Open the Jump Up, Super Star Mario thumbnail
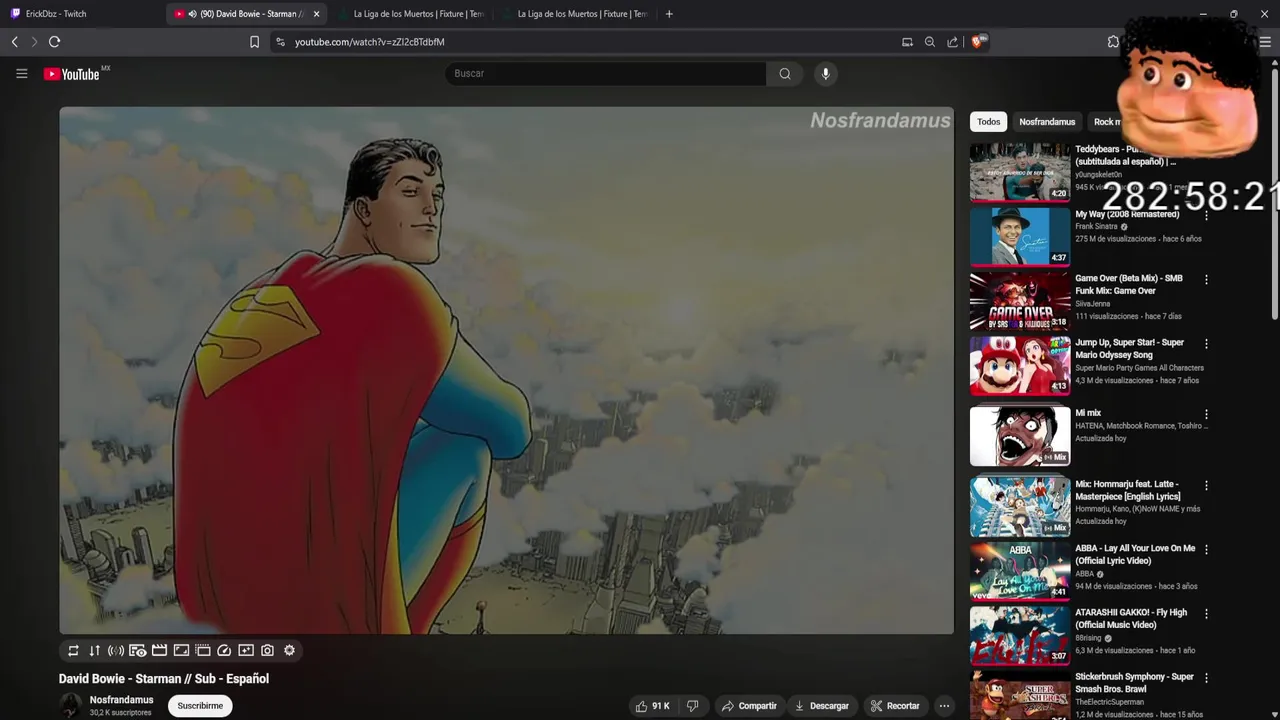 1020,365
